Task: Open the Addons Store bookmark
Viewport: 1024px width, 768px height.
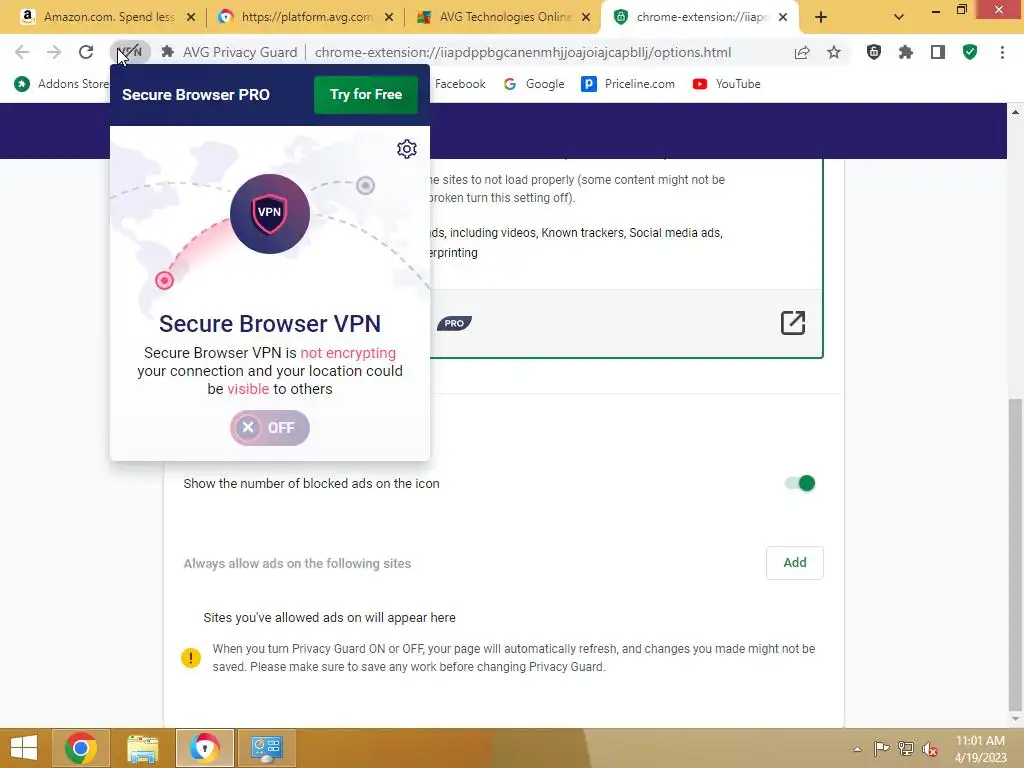Action: pos(61,84)
